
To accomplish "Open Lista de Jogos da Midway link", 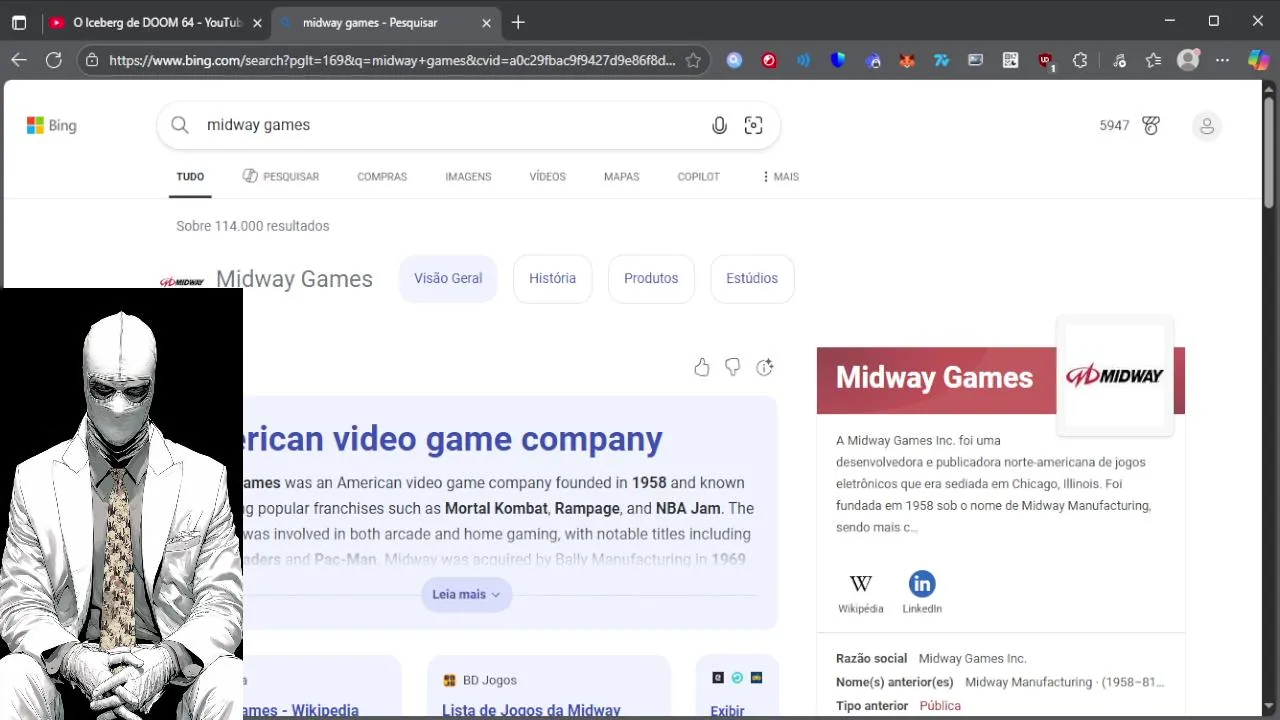I will [x=531, y=710].
